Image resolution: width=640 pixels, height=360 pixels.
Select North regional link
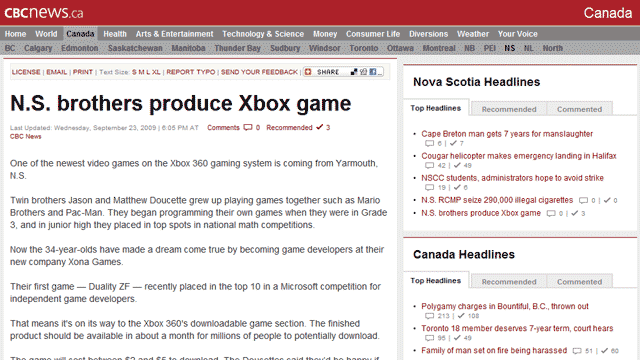click(x=553, y=48)
